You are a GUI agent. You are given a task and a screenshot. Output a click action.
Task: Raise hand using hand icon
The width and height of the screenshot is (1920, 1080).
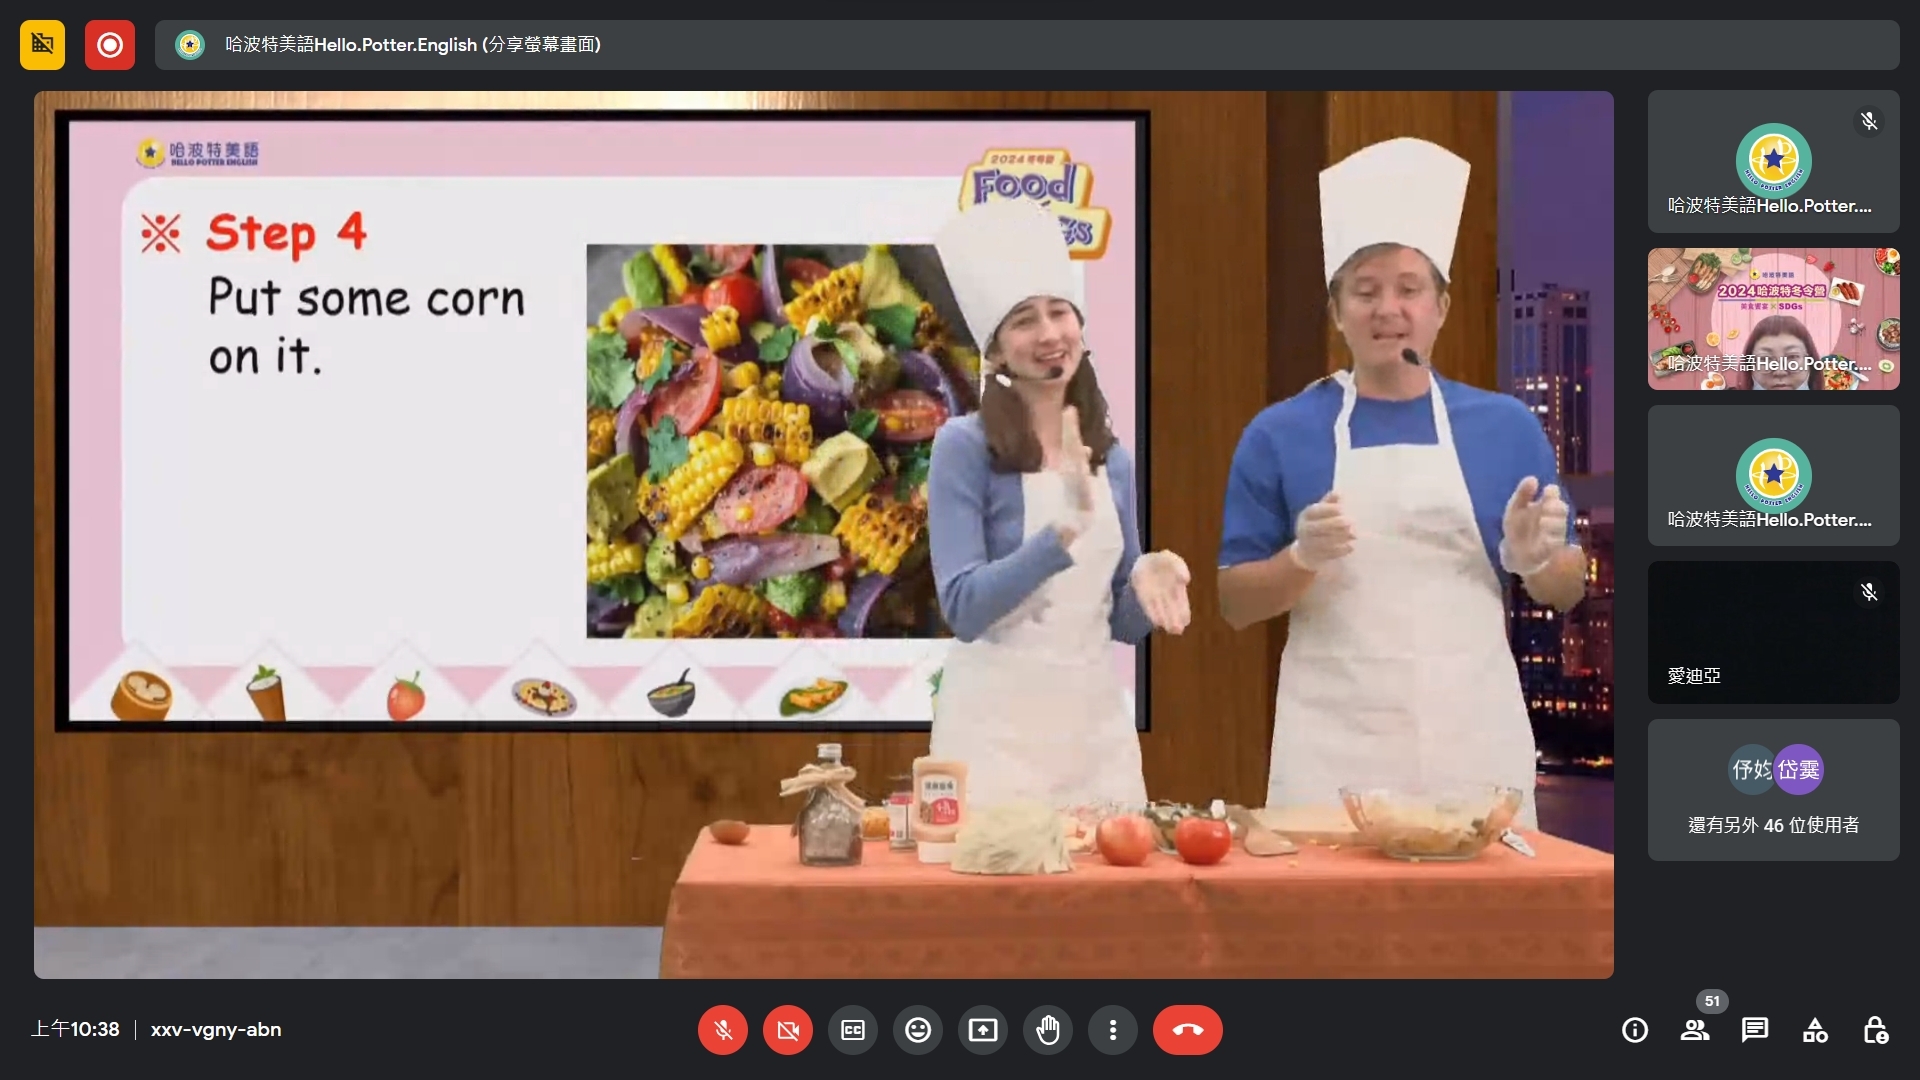point(1048,1030)
